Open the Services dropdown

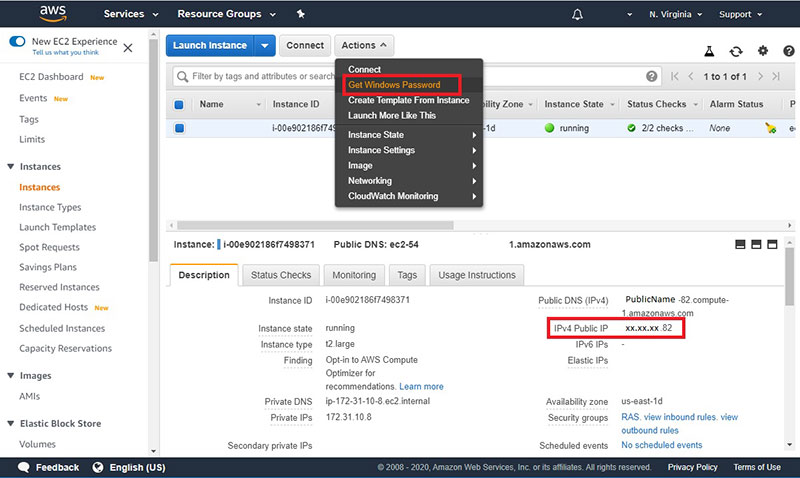click(x=131, y=14)
